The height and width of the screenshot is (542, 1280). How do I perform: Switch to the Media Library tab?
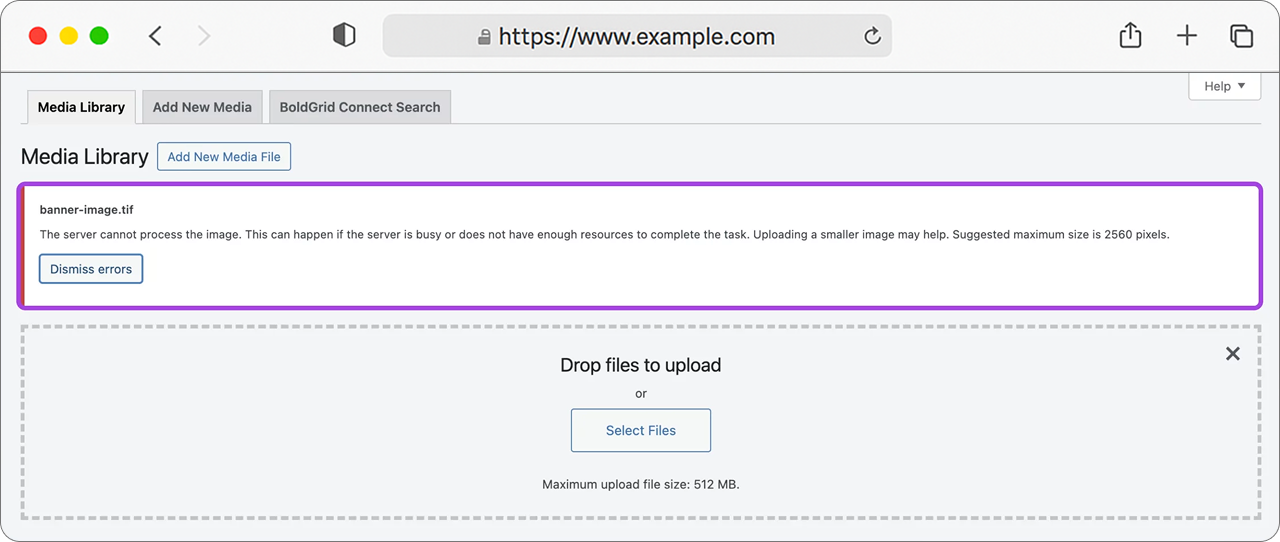pos(81,107)
